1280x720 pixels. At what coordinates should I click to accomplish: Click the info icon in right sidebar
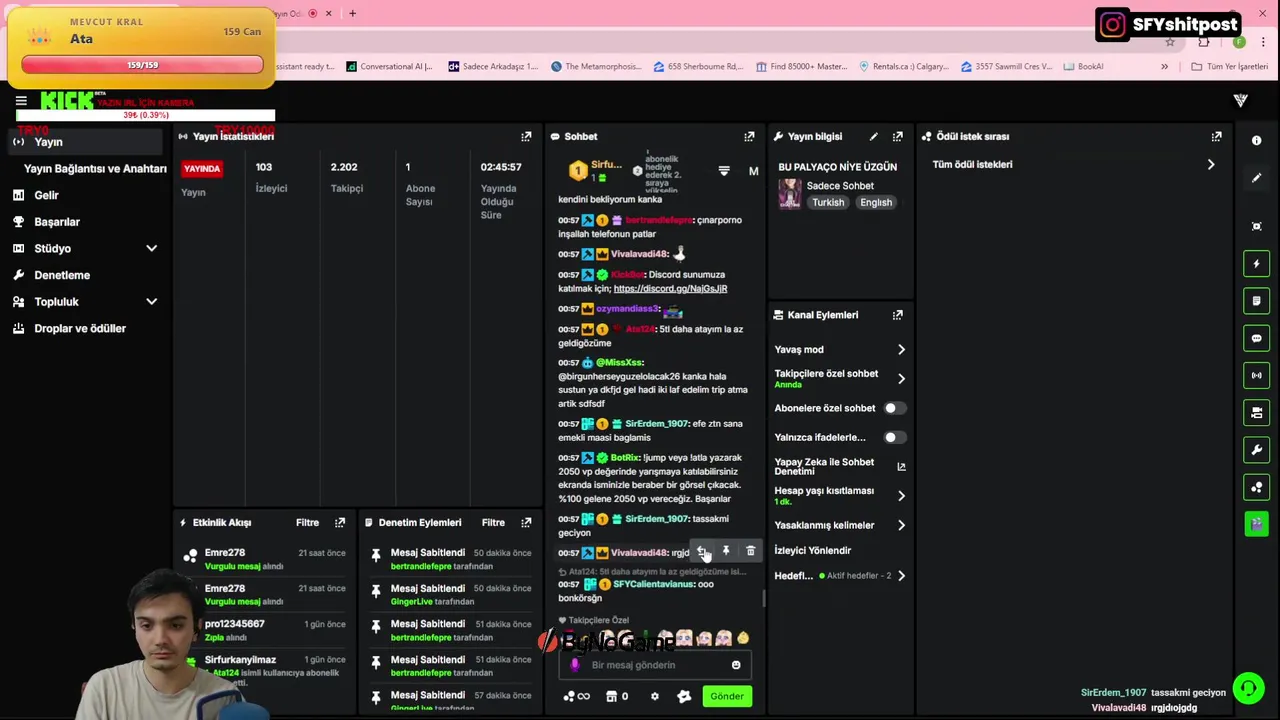click(1257, 141)
